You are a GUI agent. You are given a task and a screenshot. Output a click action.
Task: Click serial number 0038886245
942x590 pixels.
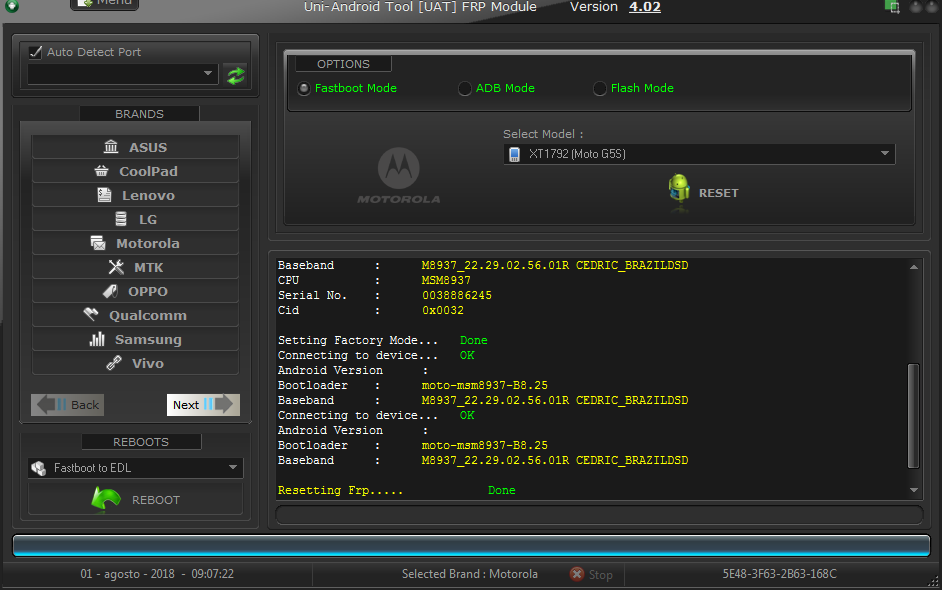457,296
